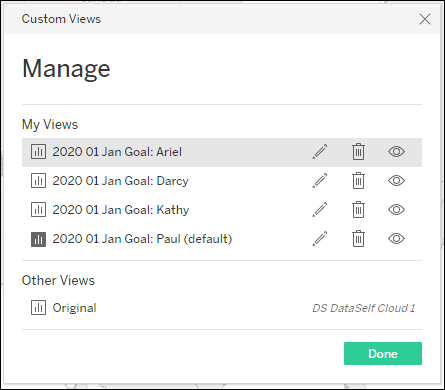Delete the 2020 01 Jan Goal: Ariel view
Screen dimensions: 445x390
[x=358, y=152]
